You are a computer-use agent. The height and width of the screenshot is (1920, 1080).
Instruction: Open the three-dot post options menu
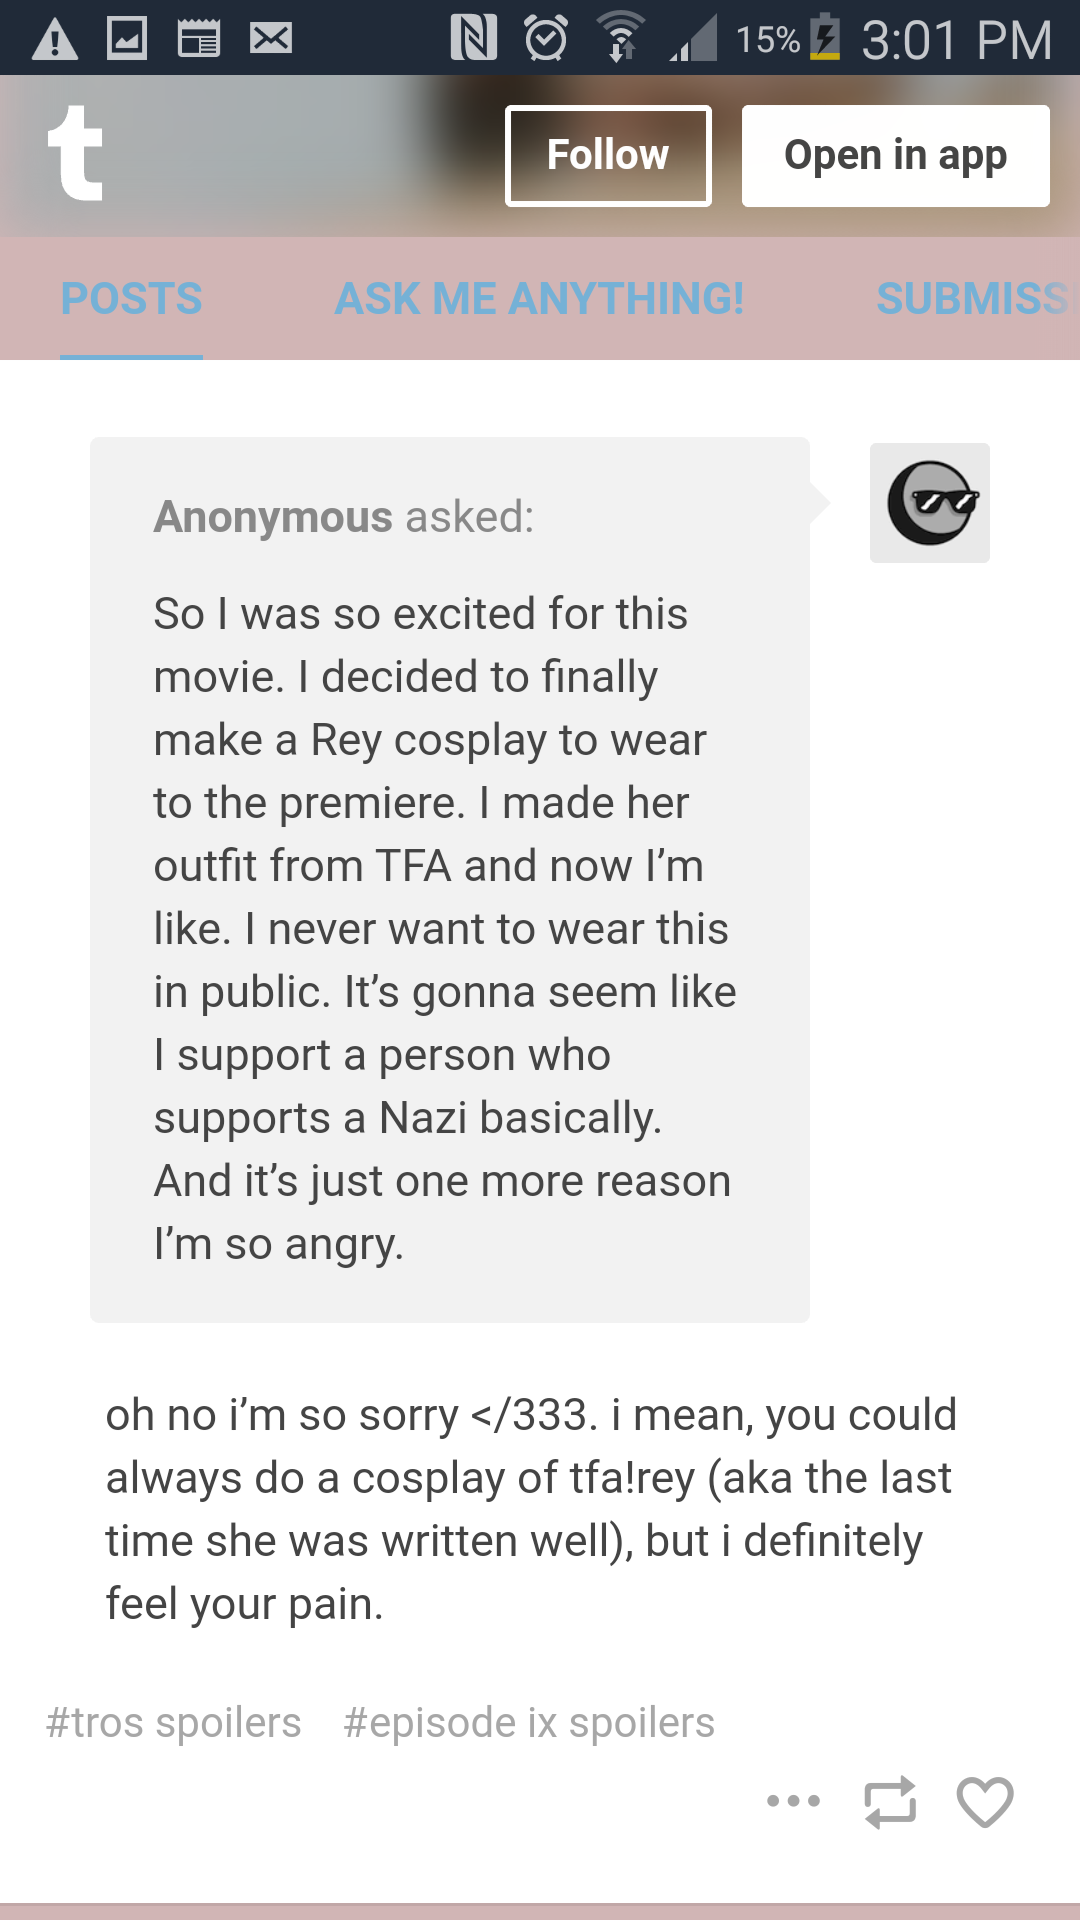pyautogui.click(x=793, y=1801)
